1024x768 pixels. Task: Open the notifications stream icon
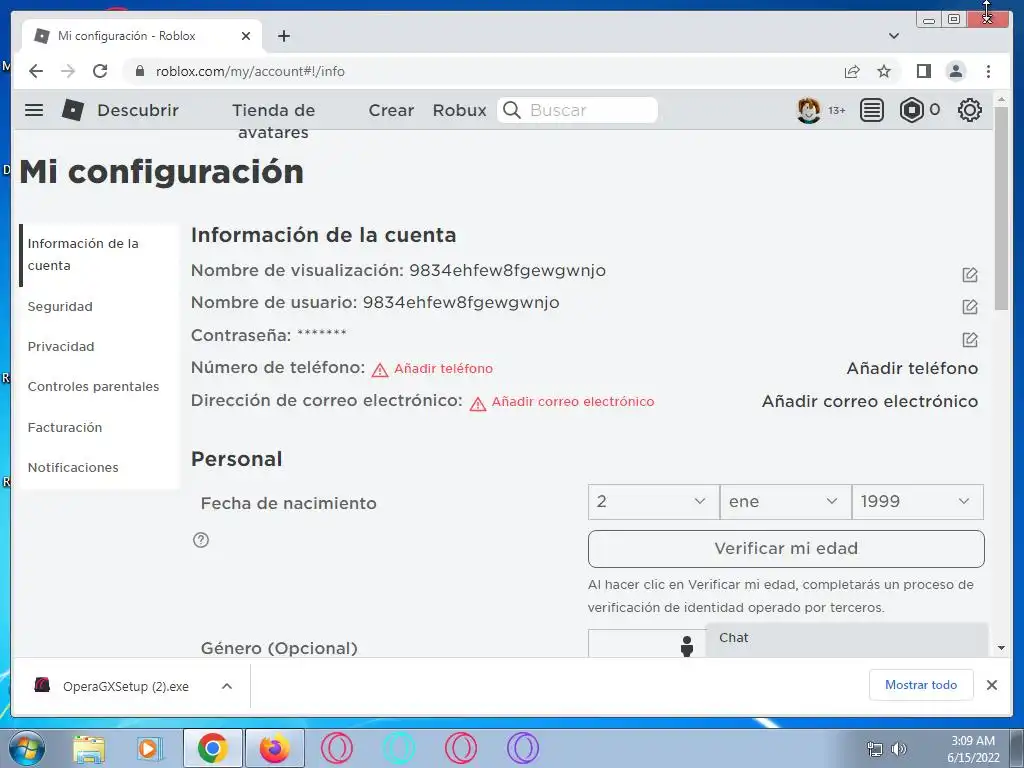871,110
